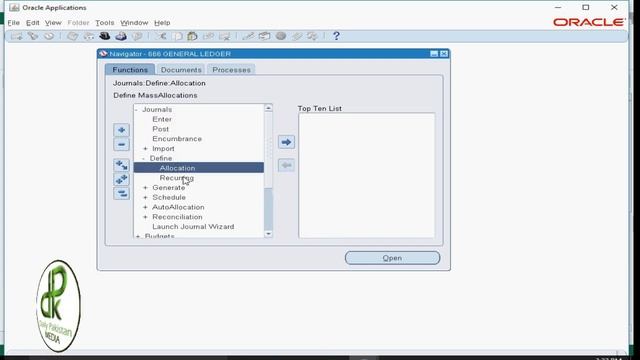Click the Open button
Image resolution: width=640 pixels, height=360 pixels.
(392, 258)
